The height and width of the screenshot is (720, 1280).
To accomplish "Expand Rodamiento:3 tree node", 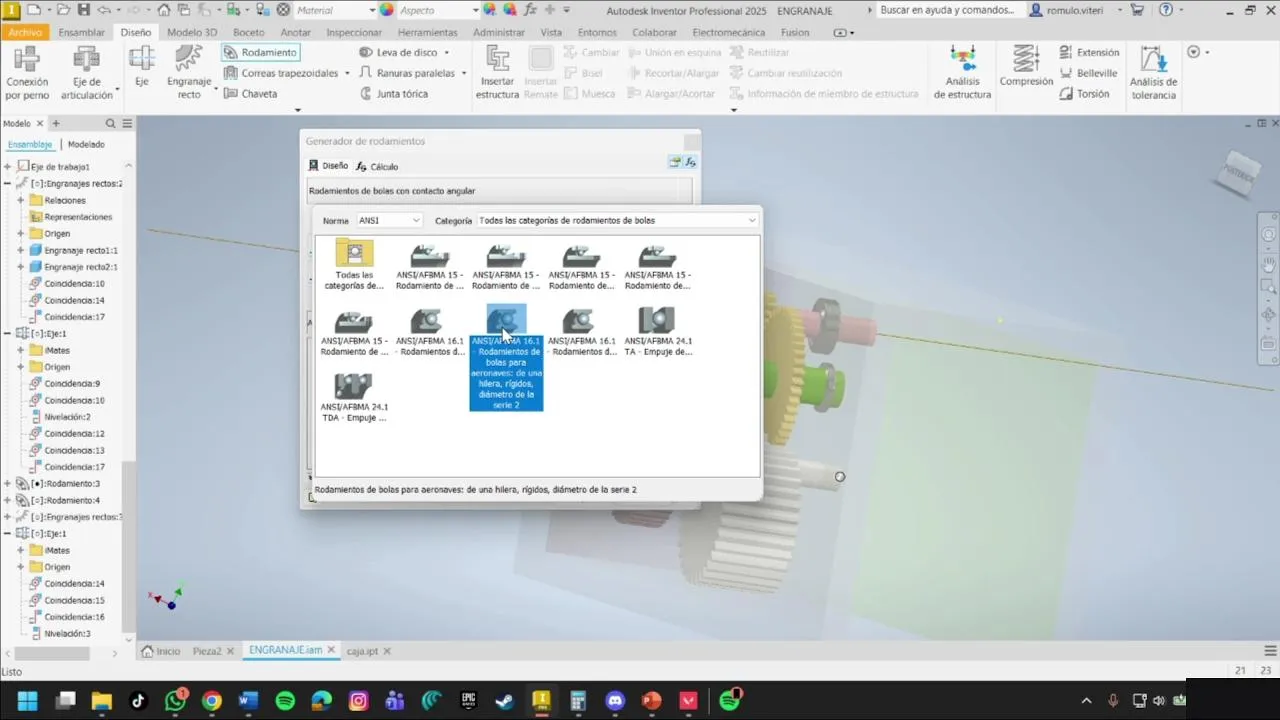I will click(7, 483).
